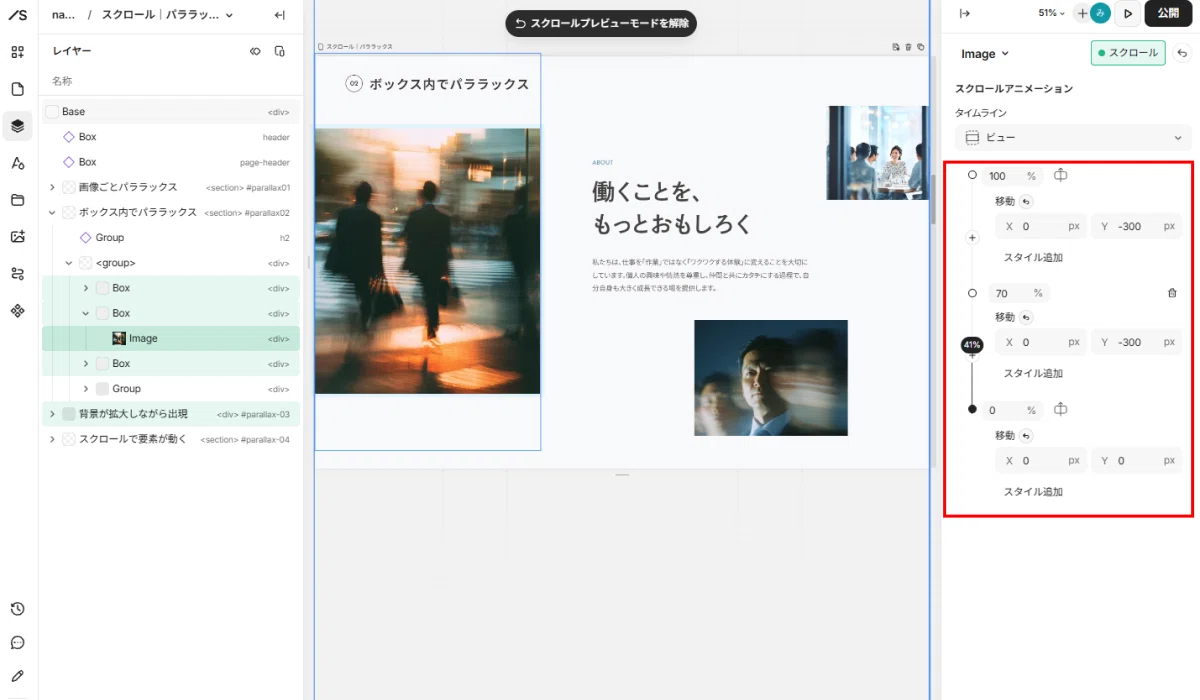Open the 51% zoom level dropdown
The width and height of the screenshot is (1200, 700).
[x=1053, y=13]
